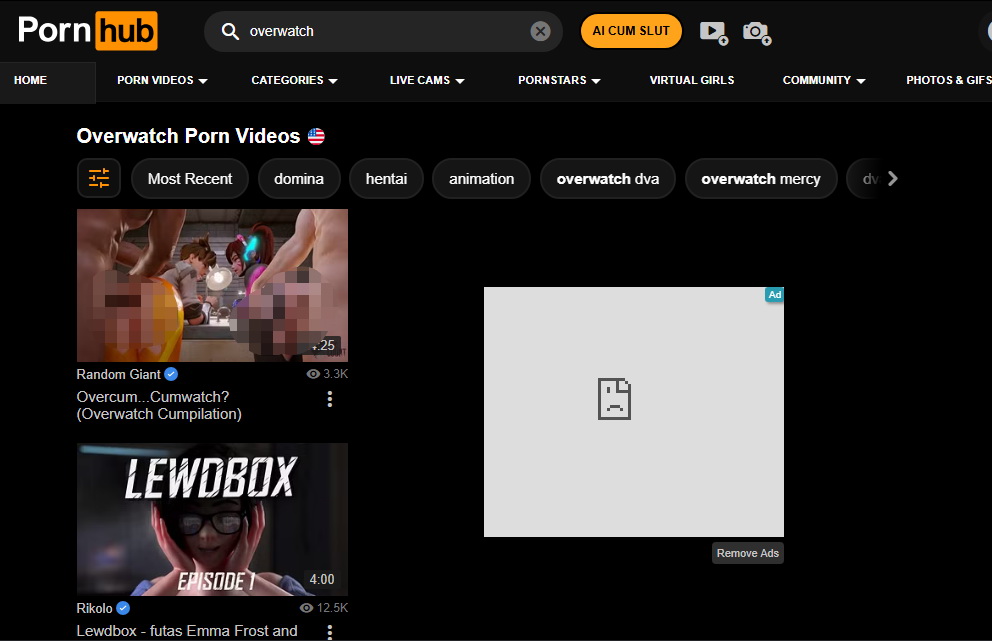Click the right chevron to show more chips
The image size is (992, 641).
click(x=892, y=179)
